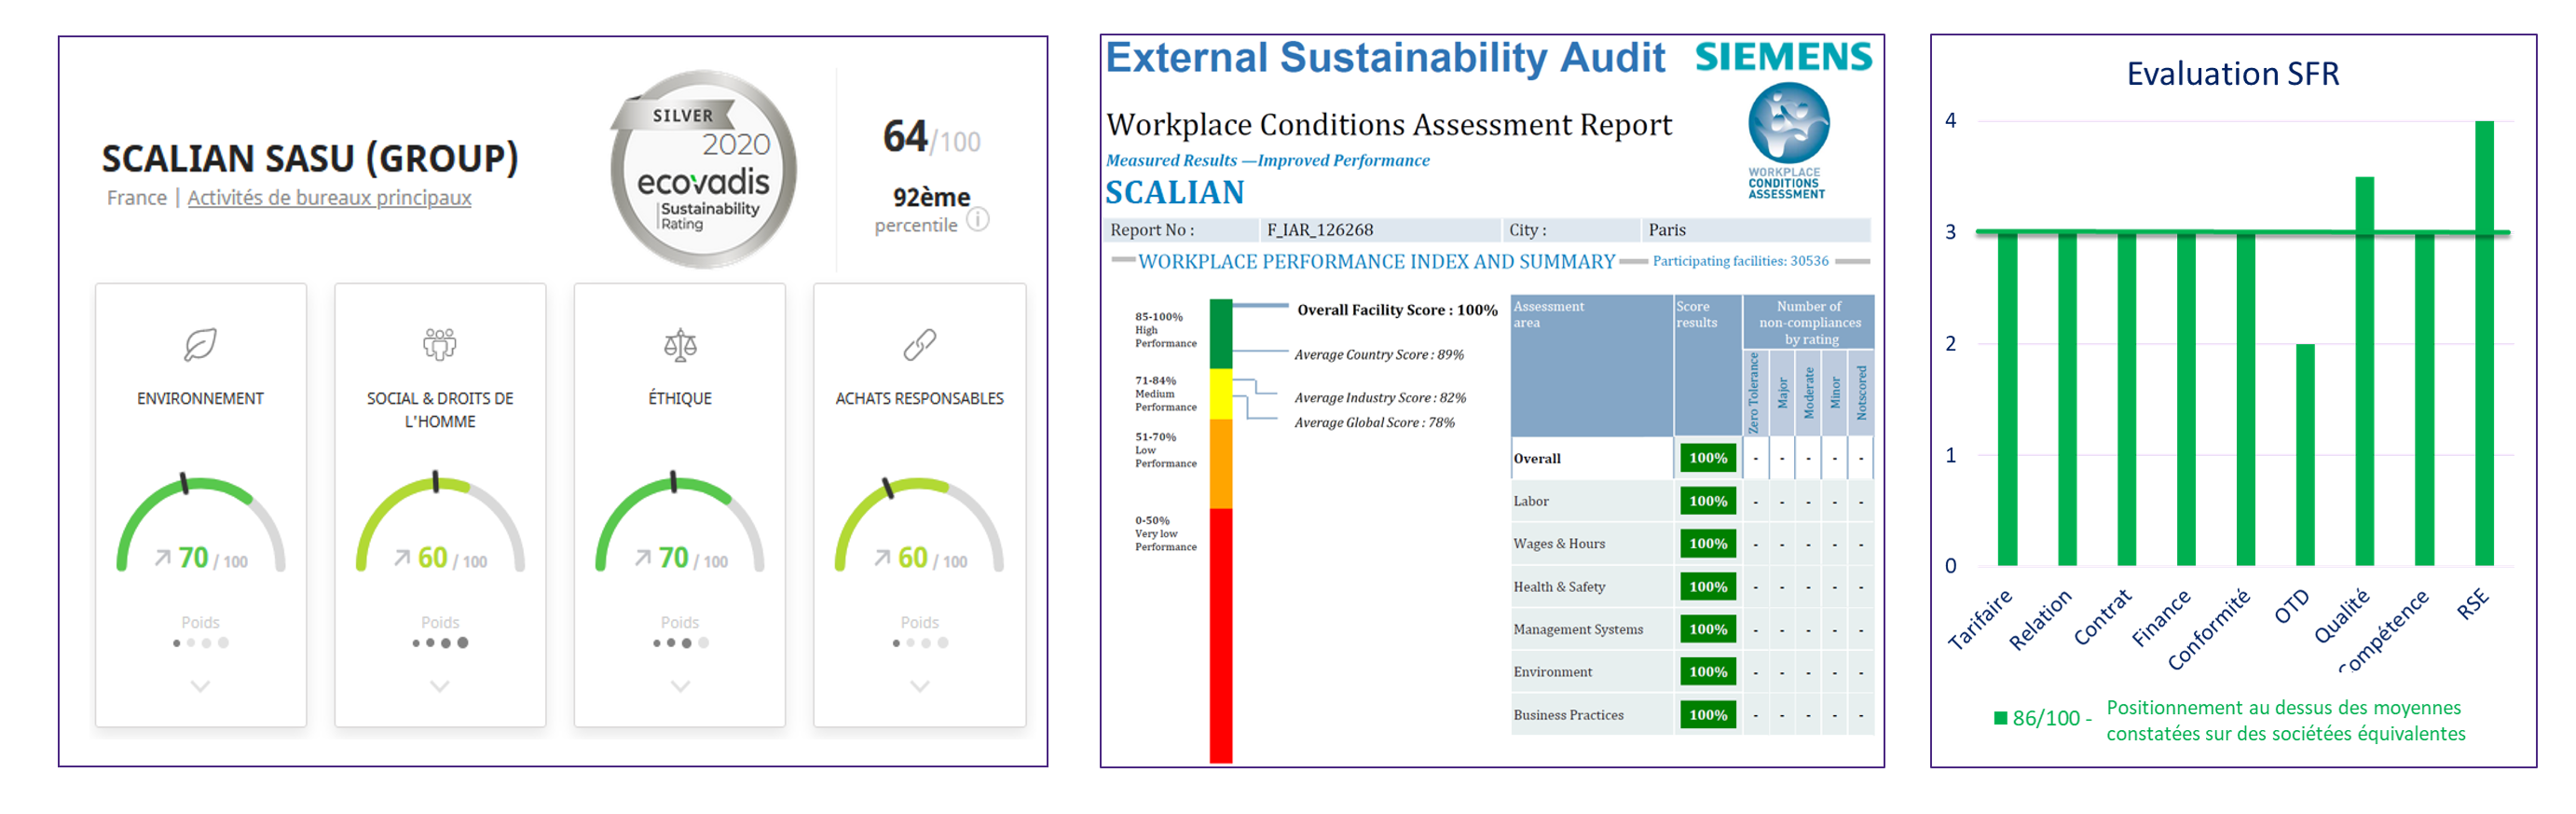This screenshot has height=814, width=2576.
Task: Click the SOCIAL & DROITS DE L'HOMME 60/100 gauge
Action: pos(440,524)
